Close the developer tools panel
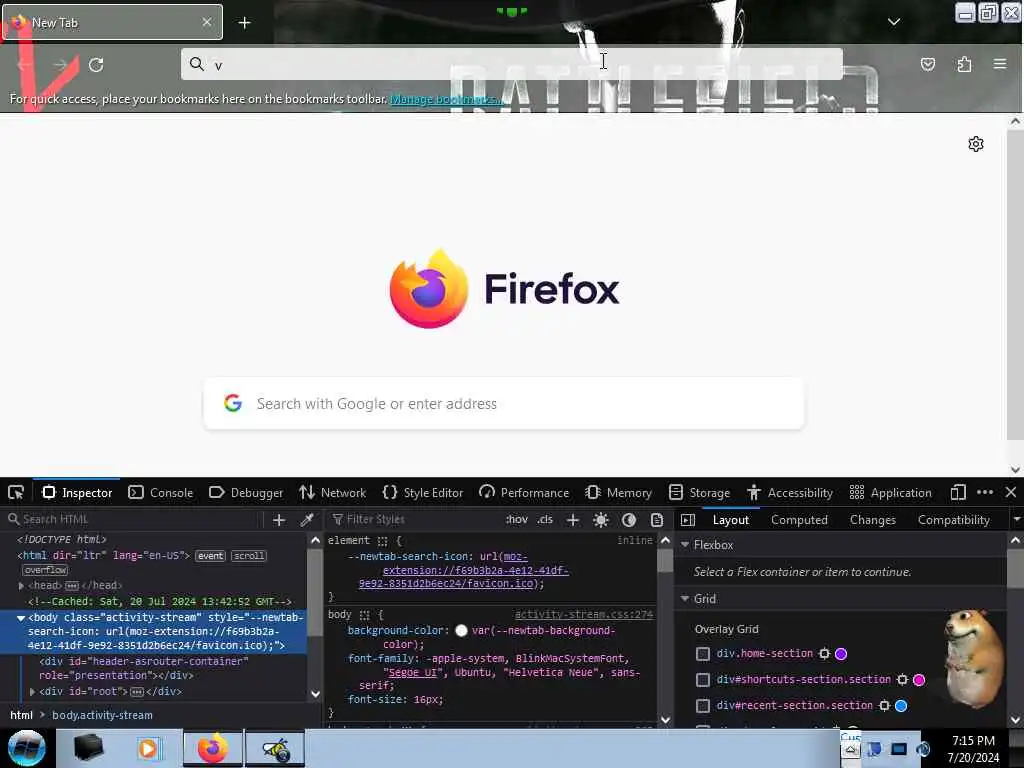Viewport: 1024px width, 768px height. click(1011, 492)
